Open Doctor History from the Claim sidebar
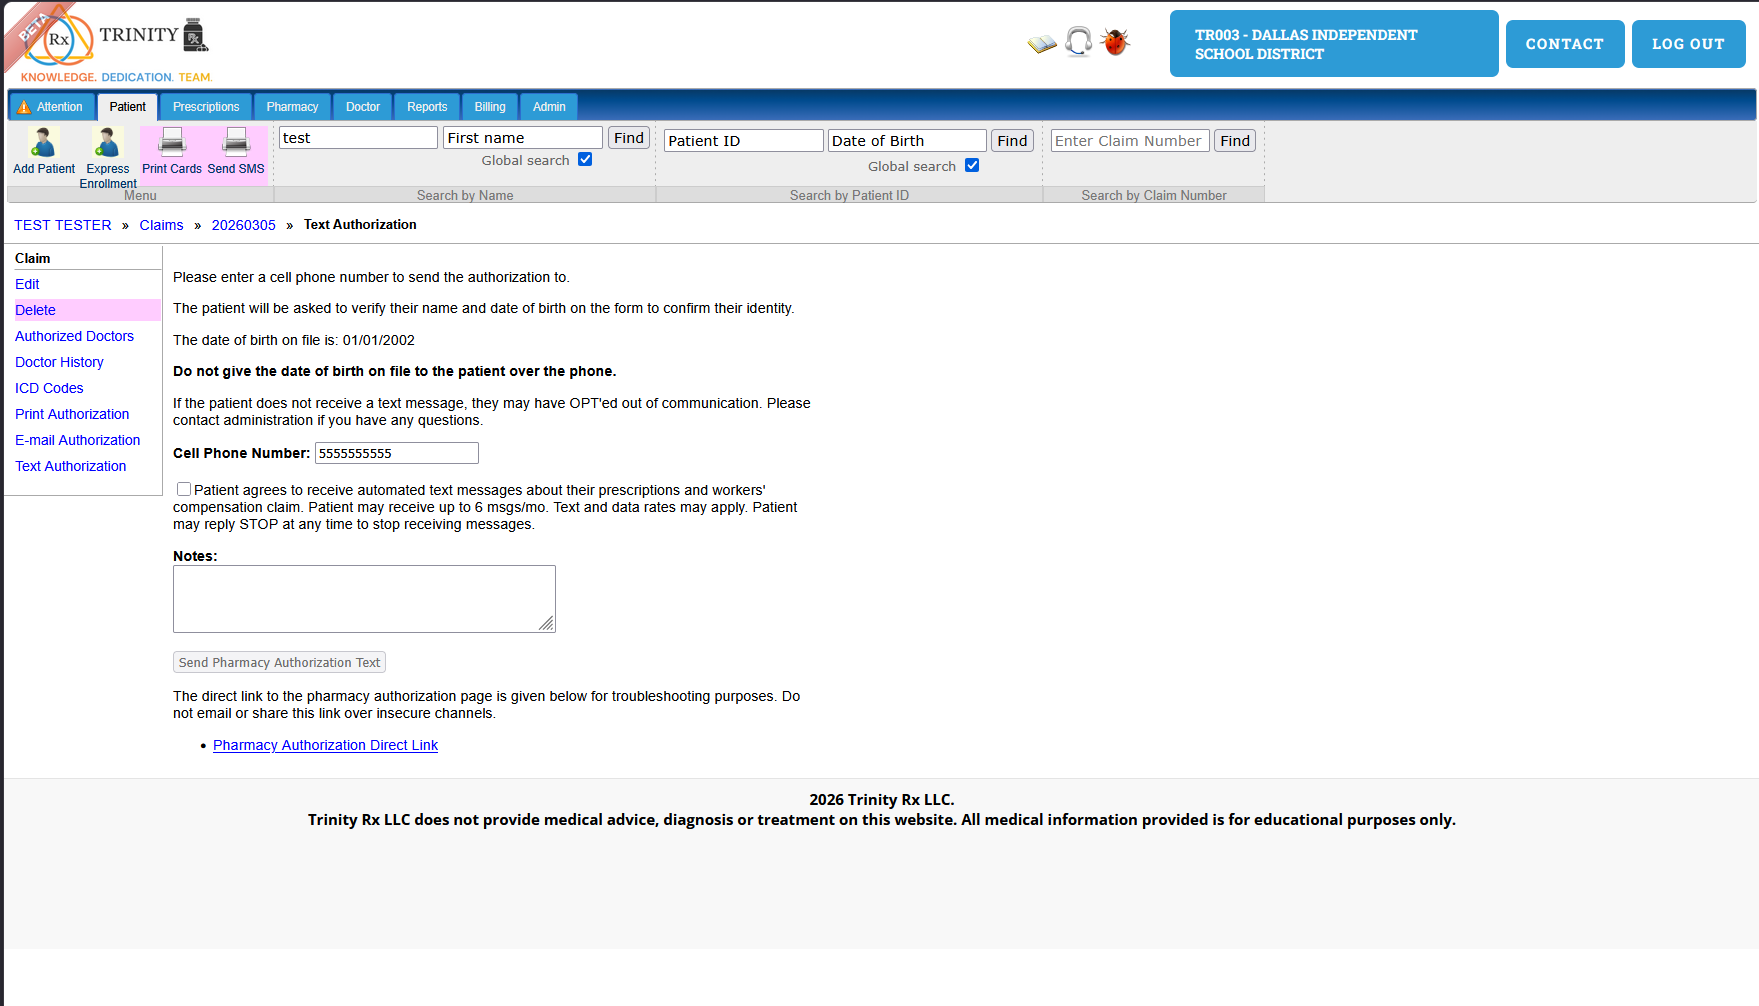 click(x=59, y=362)
